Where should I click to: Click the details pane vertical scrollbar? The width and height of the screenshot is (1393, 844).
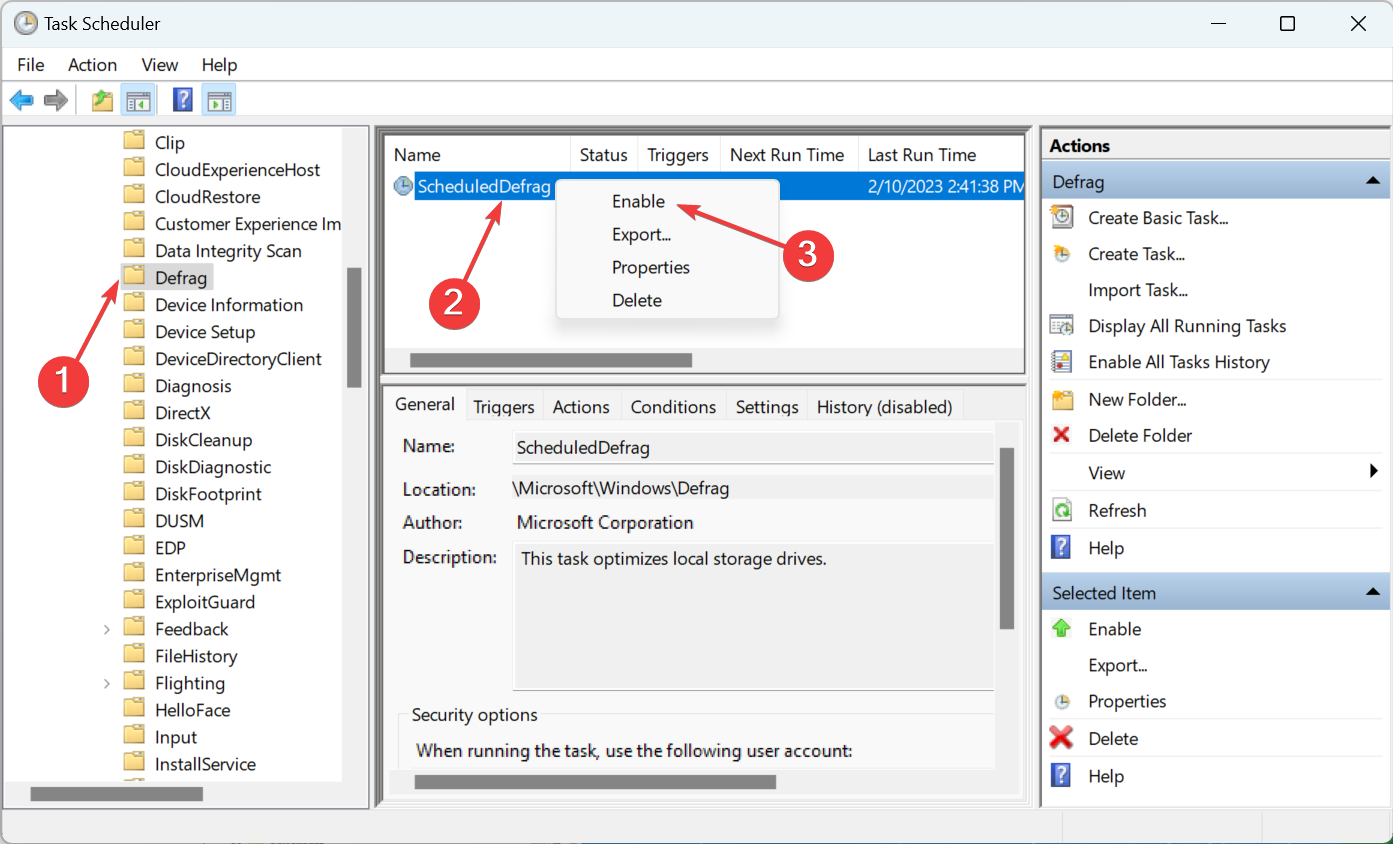pyautogui.click(x=1007, y=538)
